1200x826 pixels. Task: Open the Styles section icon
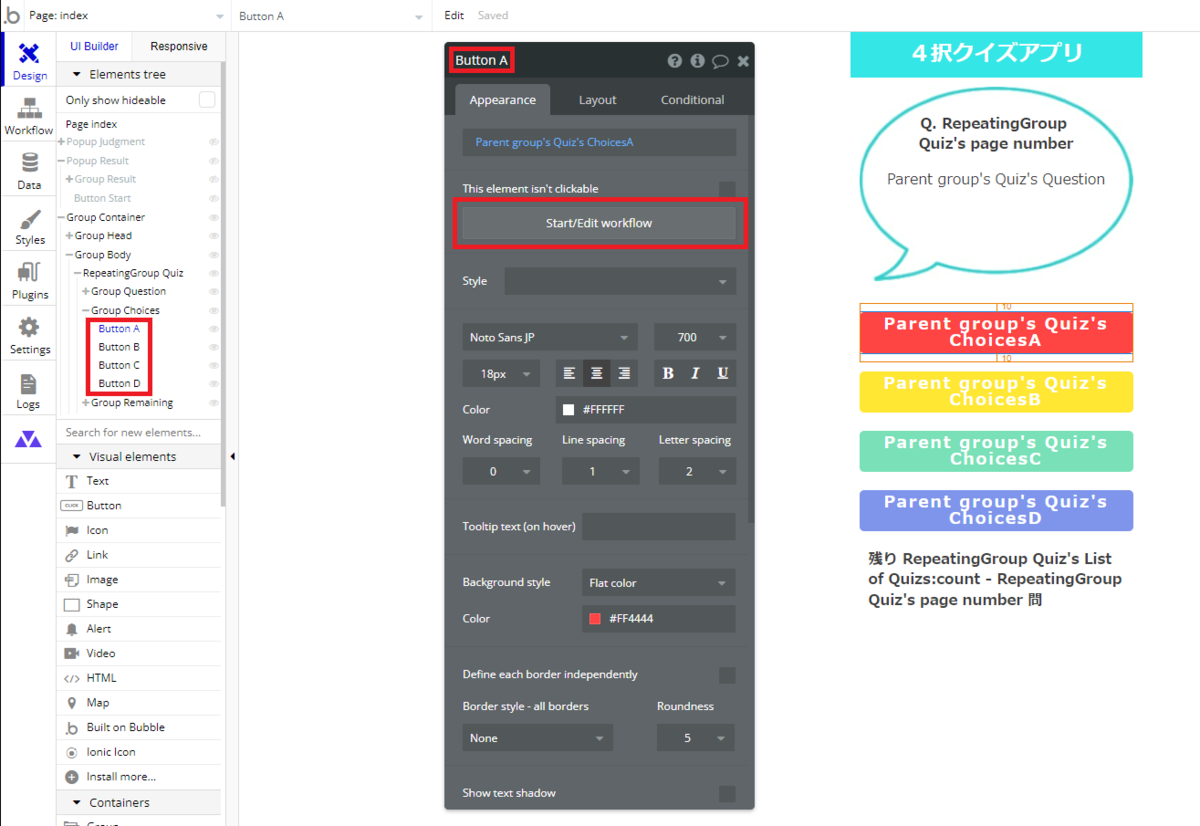(29, 226)
